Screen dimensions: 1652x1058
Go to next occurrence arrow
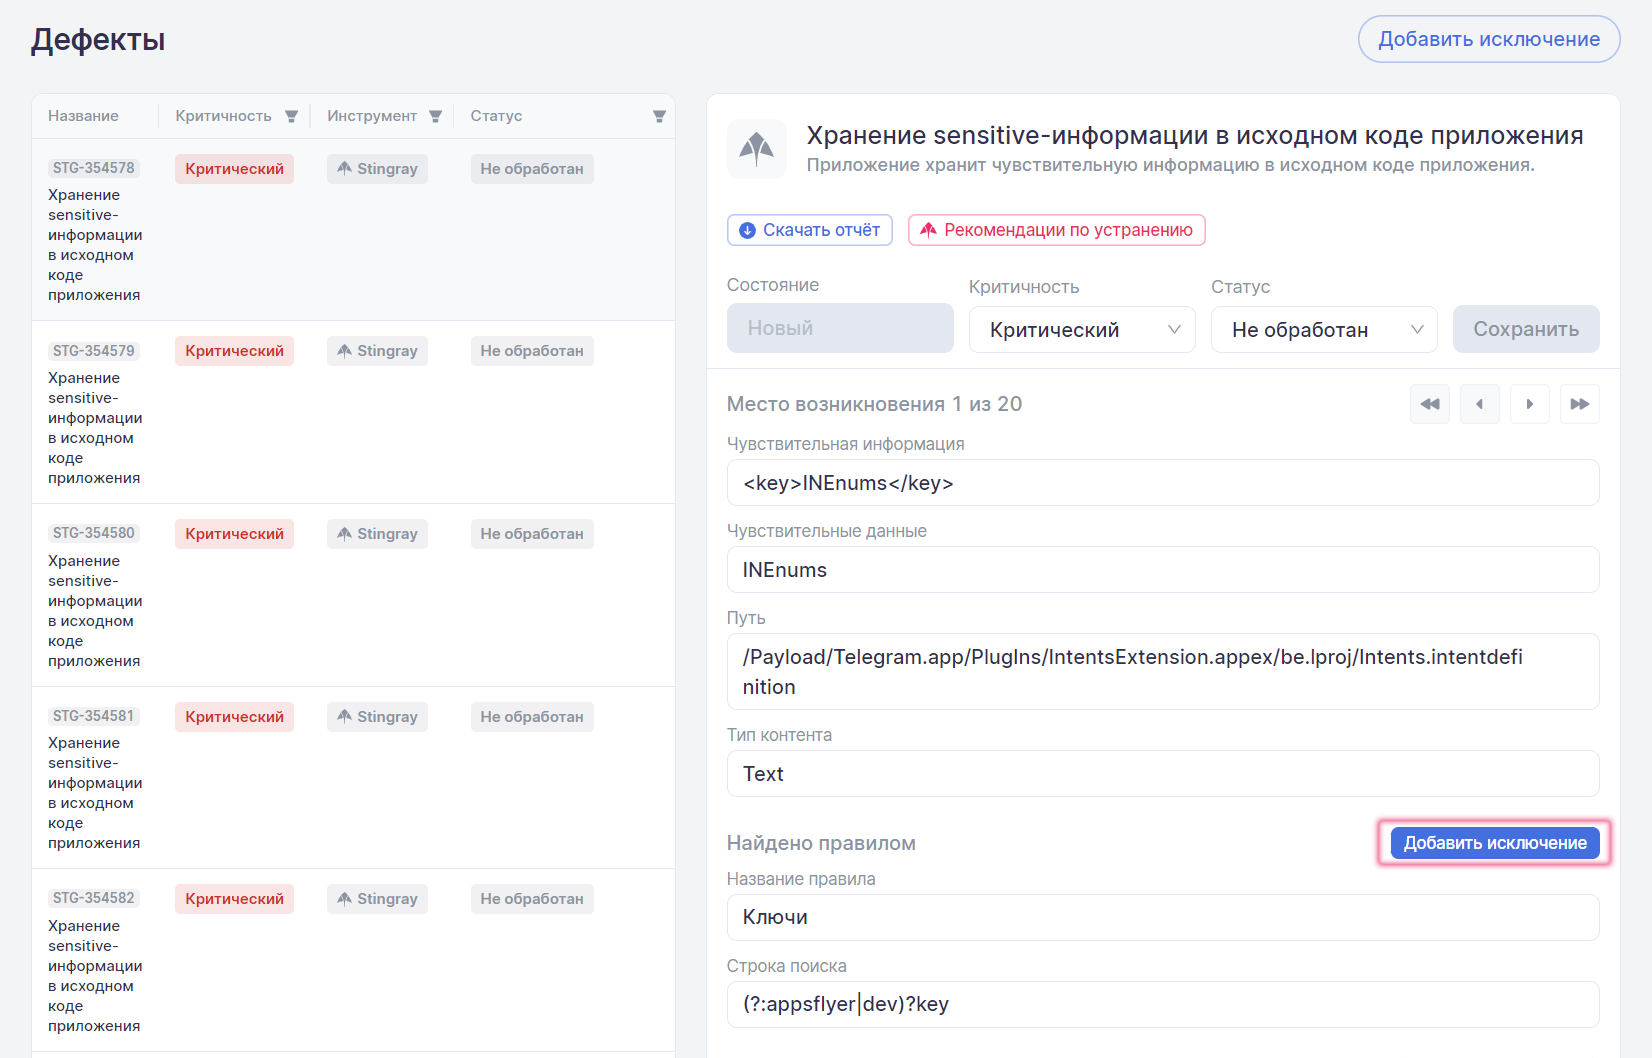(x=1529, y=404)
